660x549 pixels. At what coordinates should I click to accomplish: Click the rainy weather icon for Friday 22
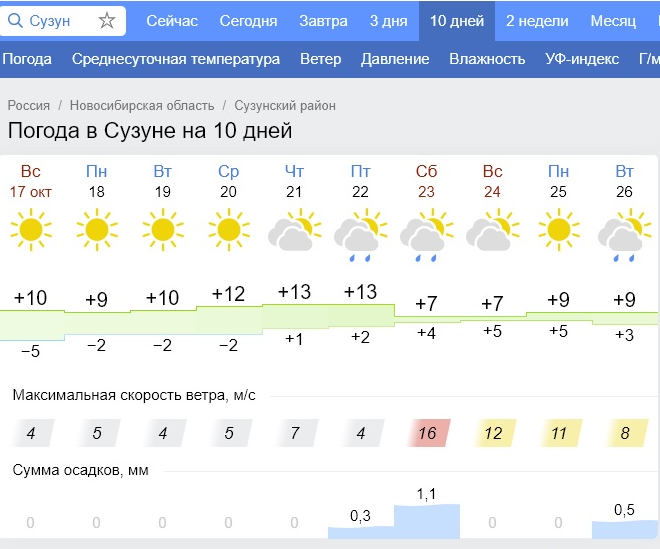click(359, 233)
